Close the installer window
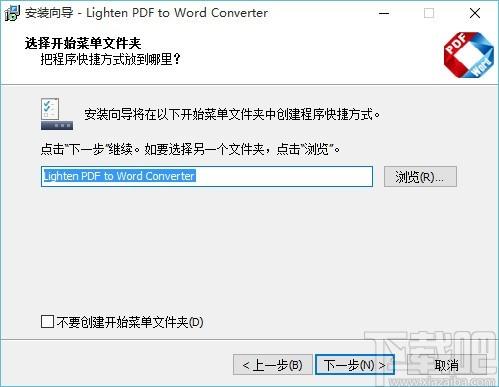 475,13
